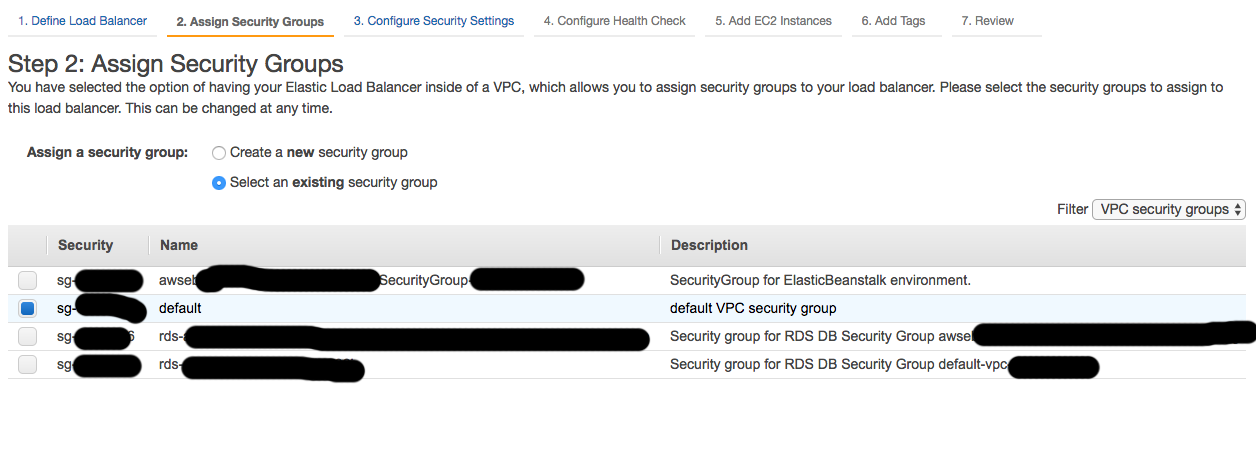Viewport: 1256px width, 458px height.
Task: Check the ElasticBeanstalk security group checkbox
Action: (x=28, y=281)
